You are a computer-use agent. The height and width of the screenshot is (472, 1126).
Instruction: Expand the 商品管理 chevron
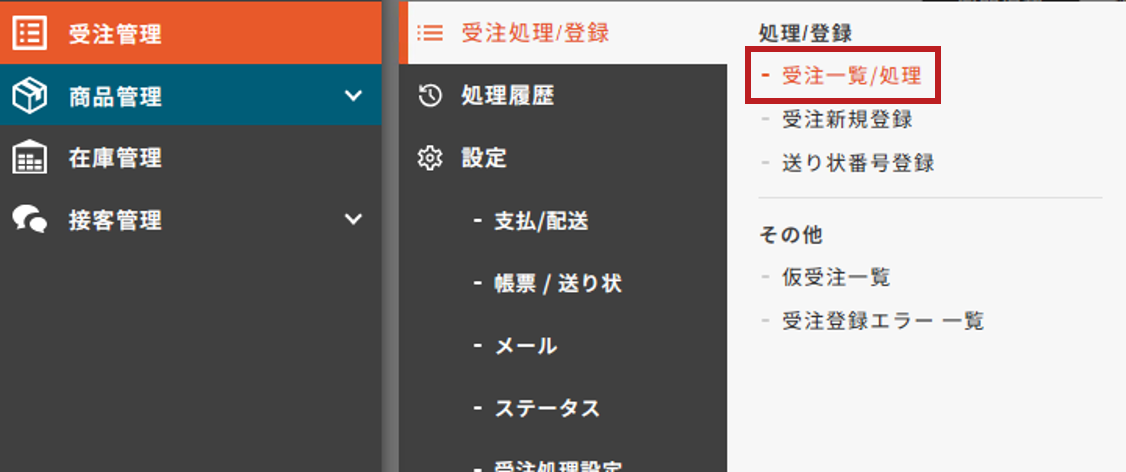(x=353, y=96)
